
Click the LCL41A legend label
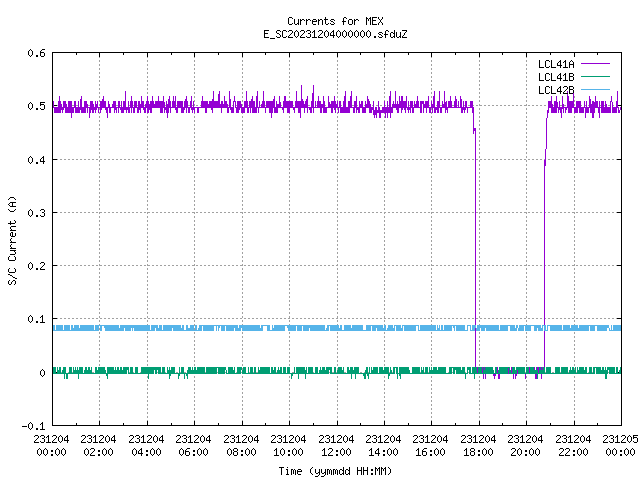coord(556,64)
